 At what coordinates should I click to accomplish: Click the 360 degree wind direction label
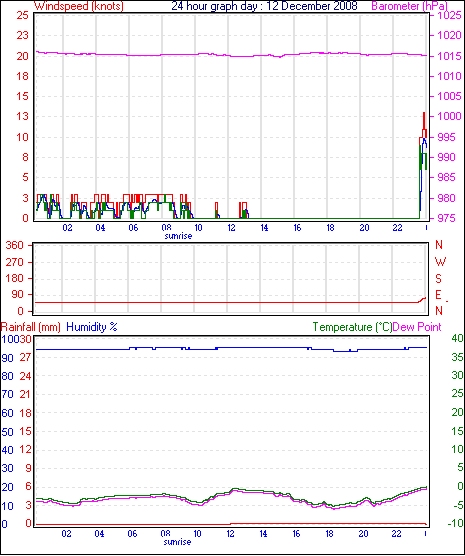pyautogui.click(x=15, y=245)
